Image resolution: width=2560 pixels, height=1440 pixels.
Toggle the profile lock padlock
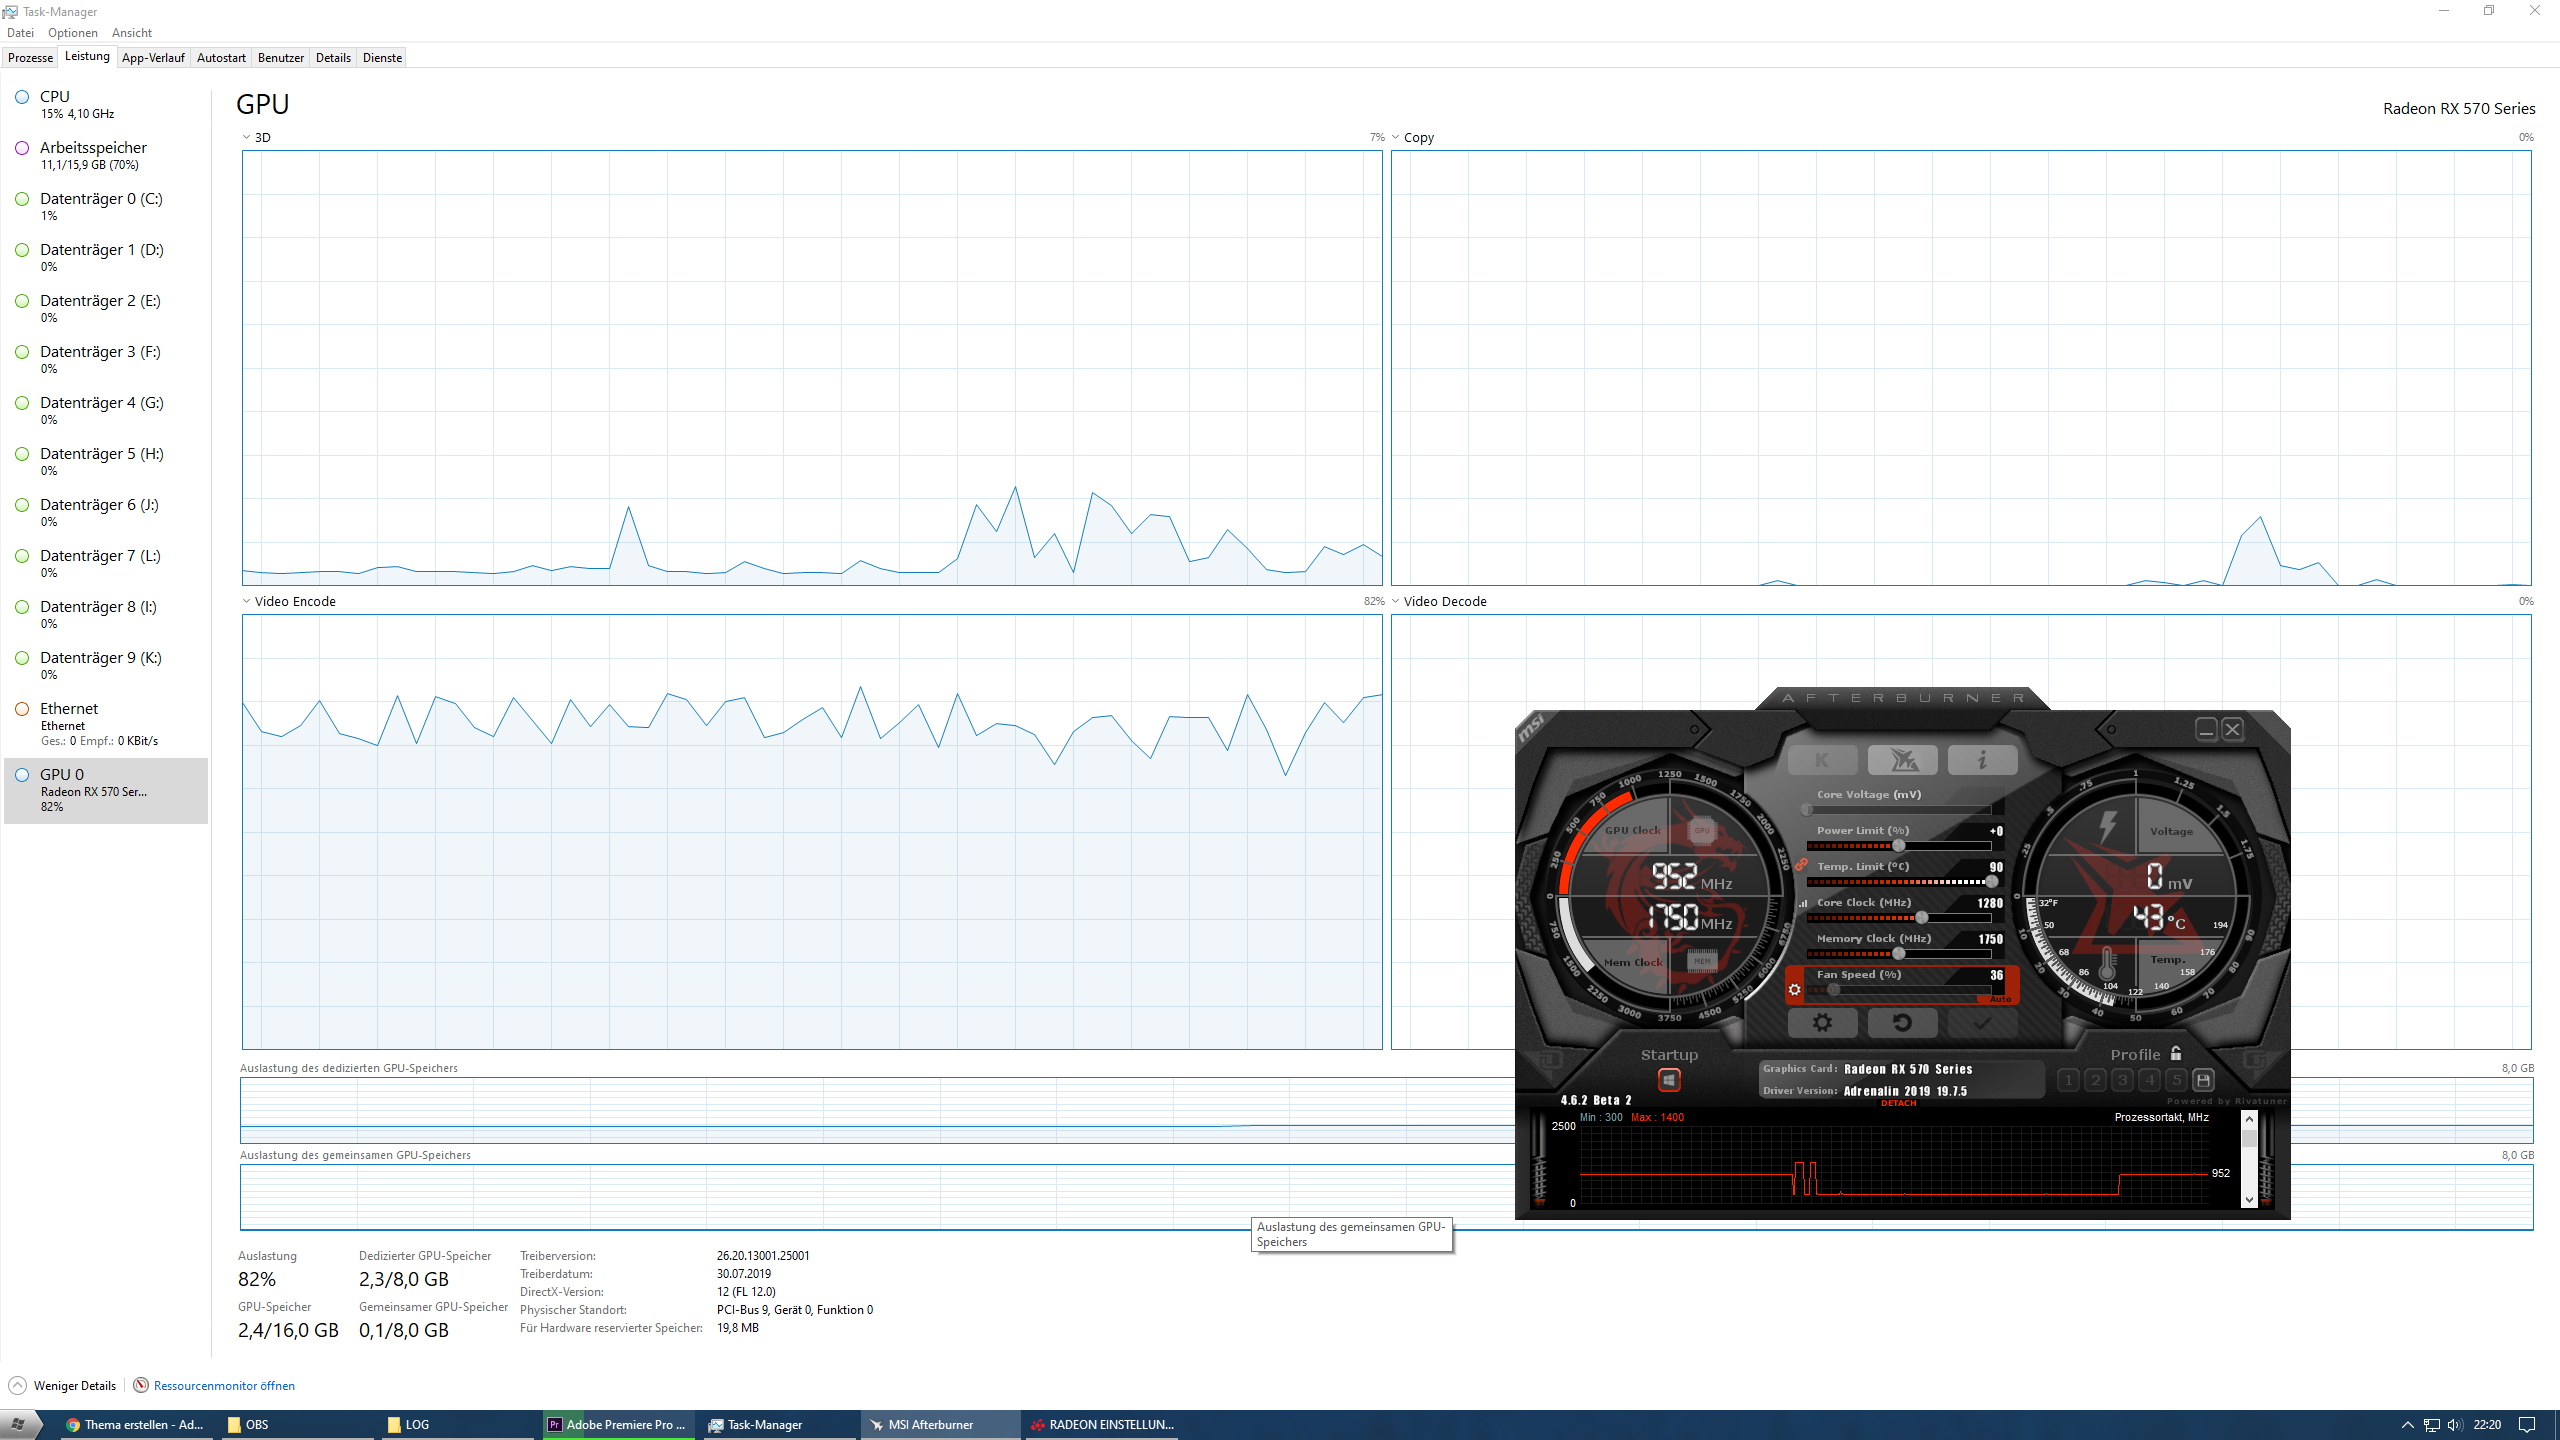coord(2176,1053)
